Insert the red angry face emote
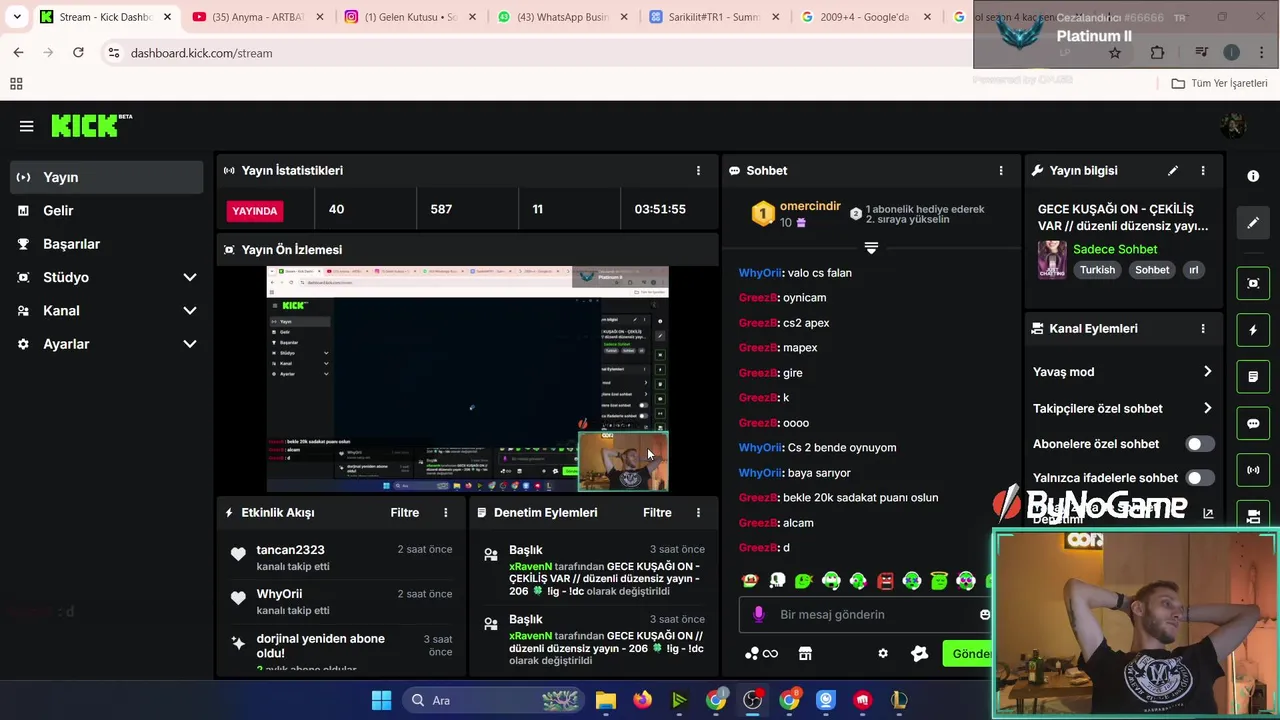Screen dimensions: 1280x720 point(885,581)
